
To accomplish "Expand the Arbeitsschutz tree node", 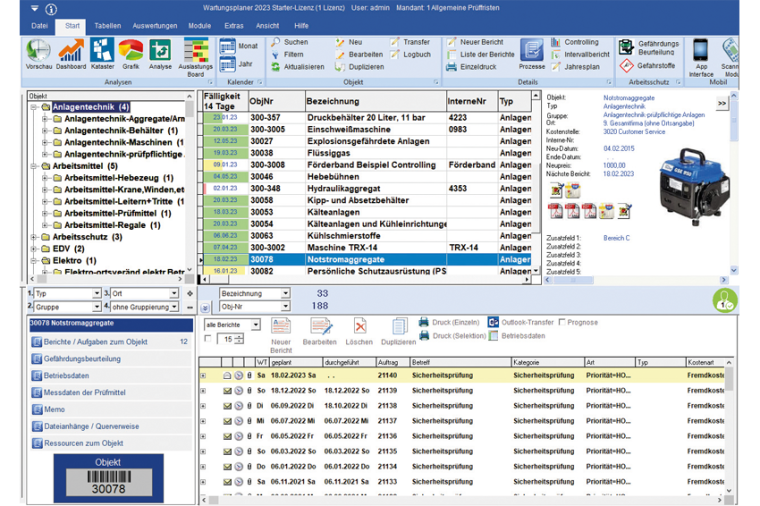I will (33, 237).
